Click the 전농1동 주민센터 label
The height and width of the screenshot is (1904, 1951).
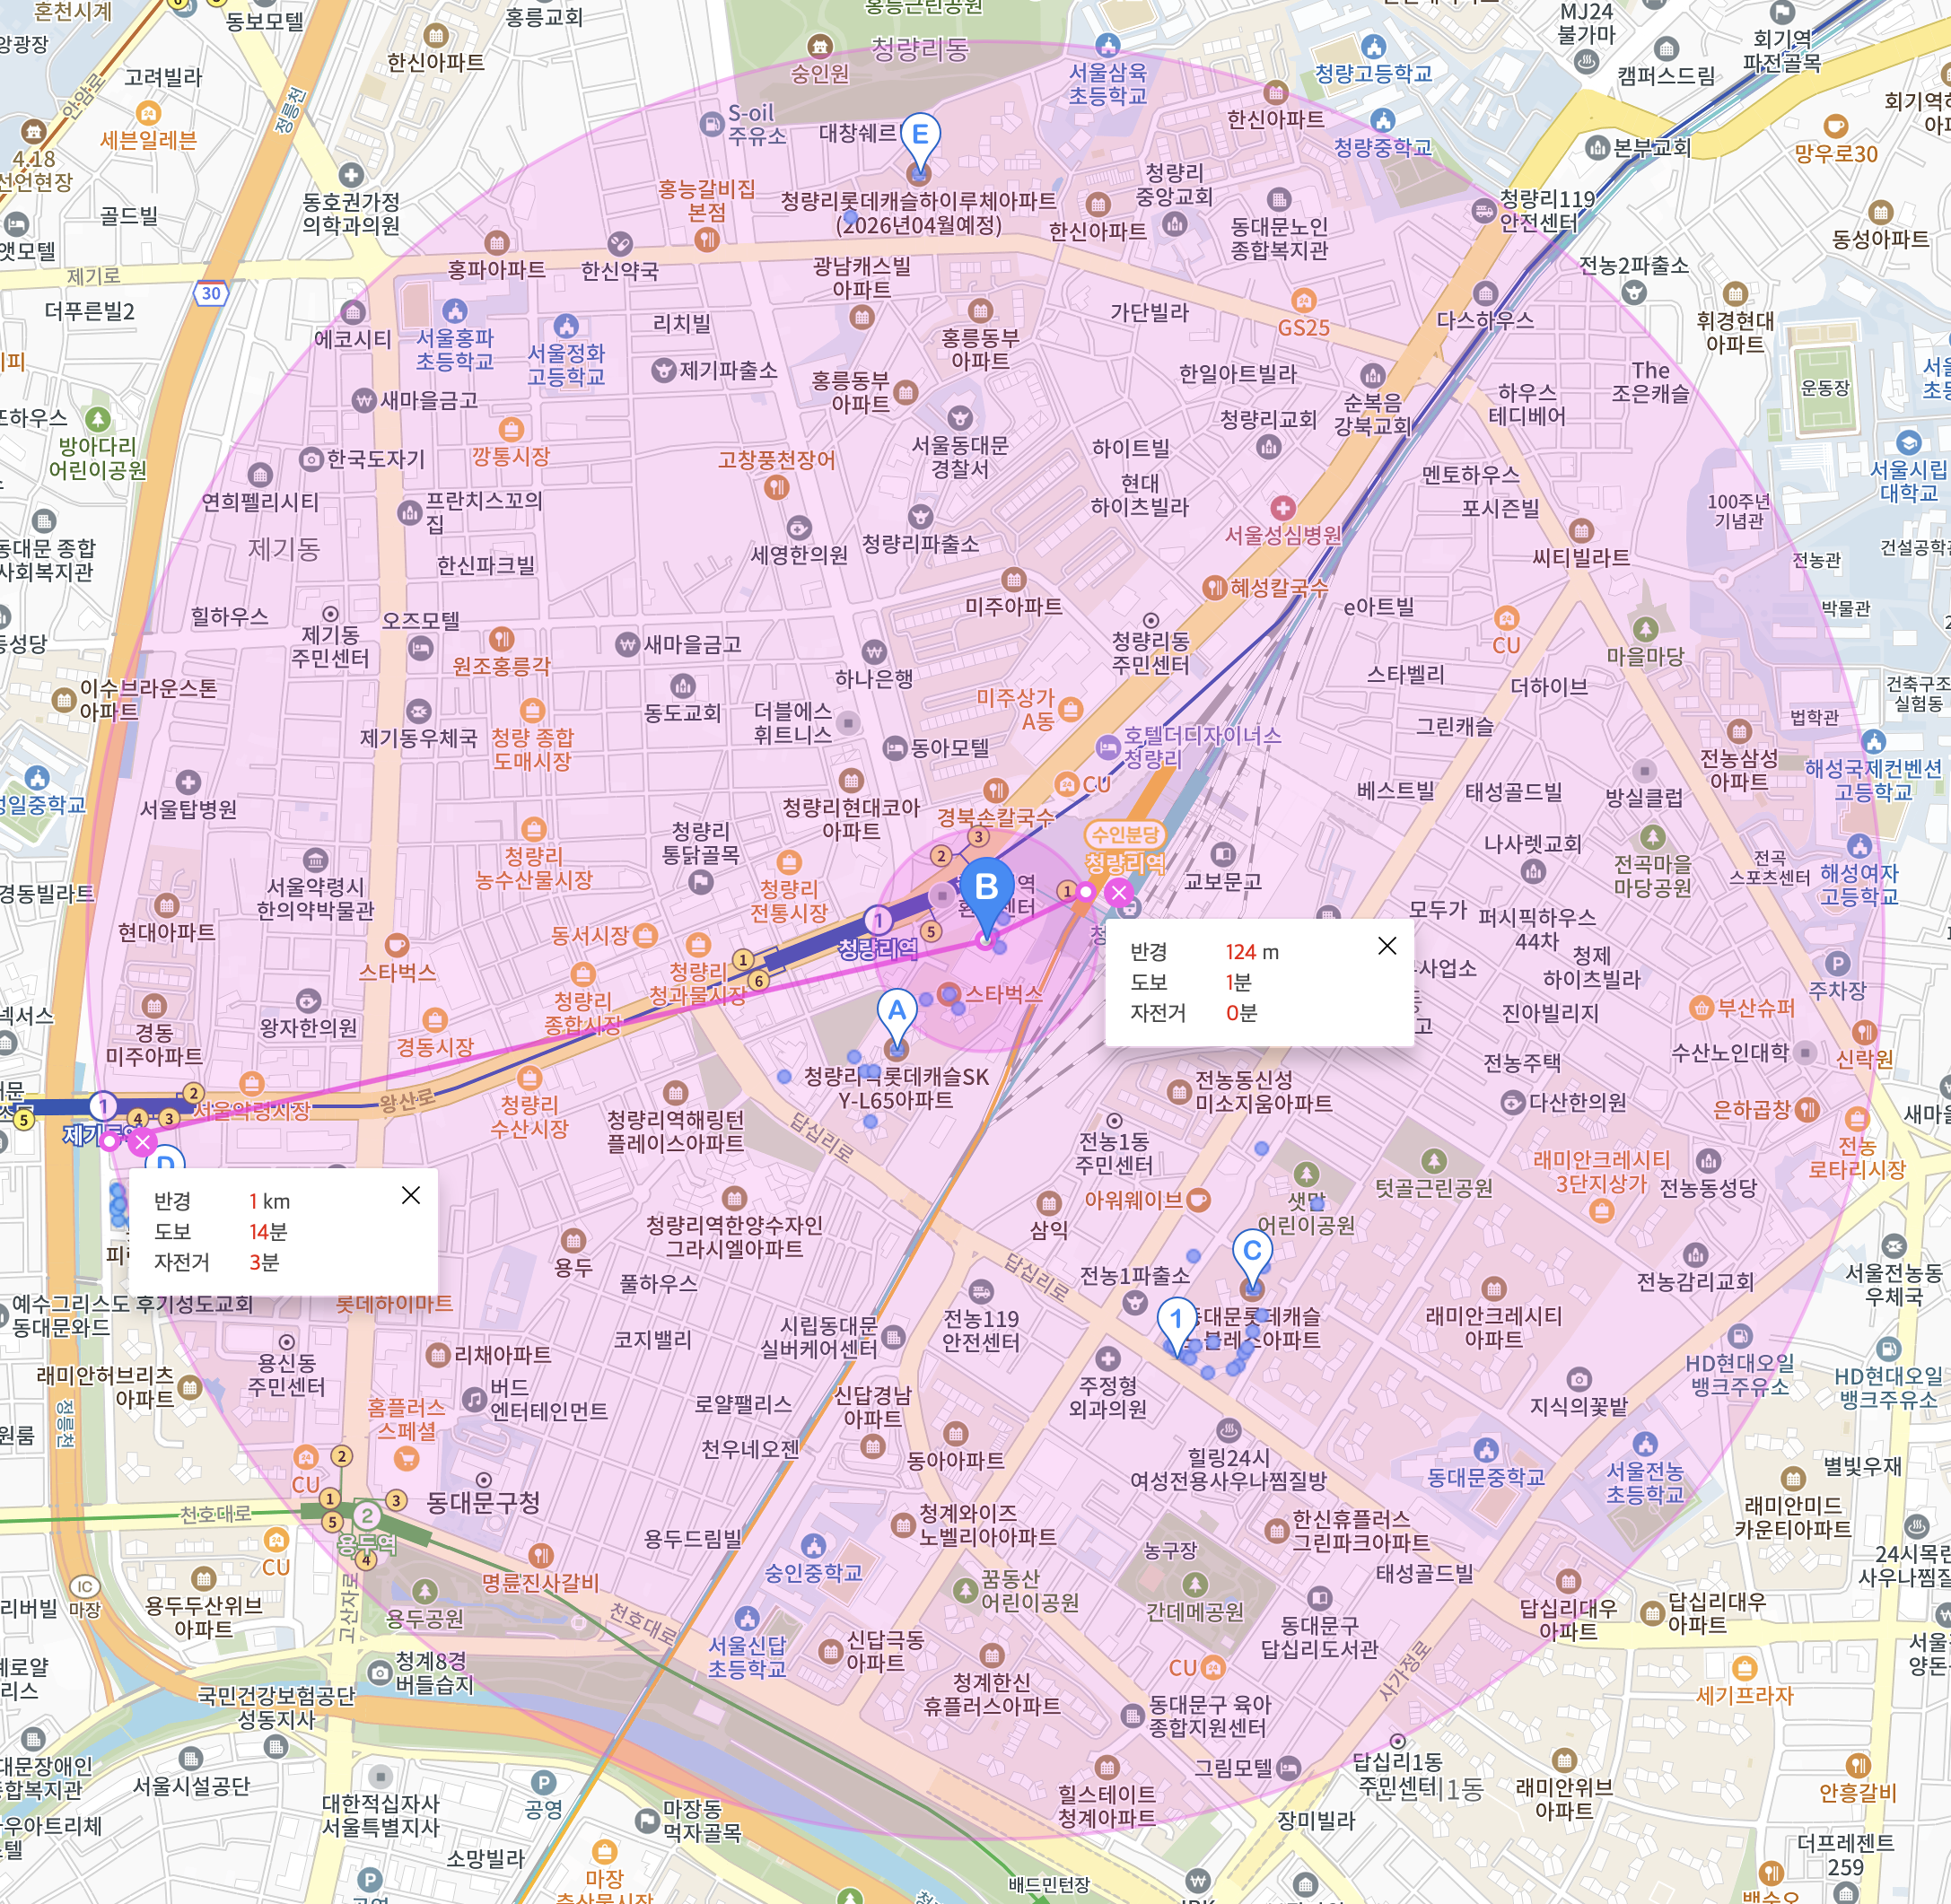pos(1114,1153)
